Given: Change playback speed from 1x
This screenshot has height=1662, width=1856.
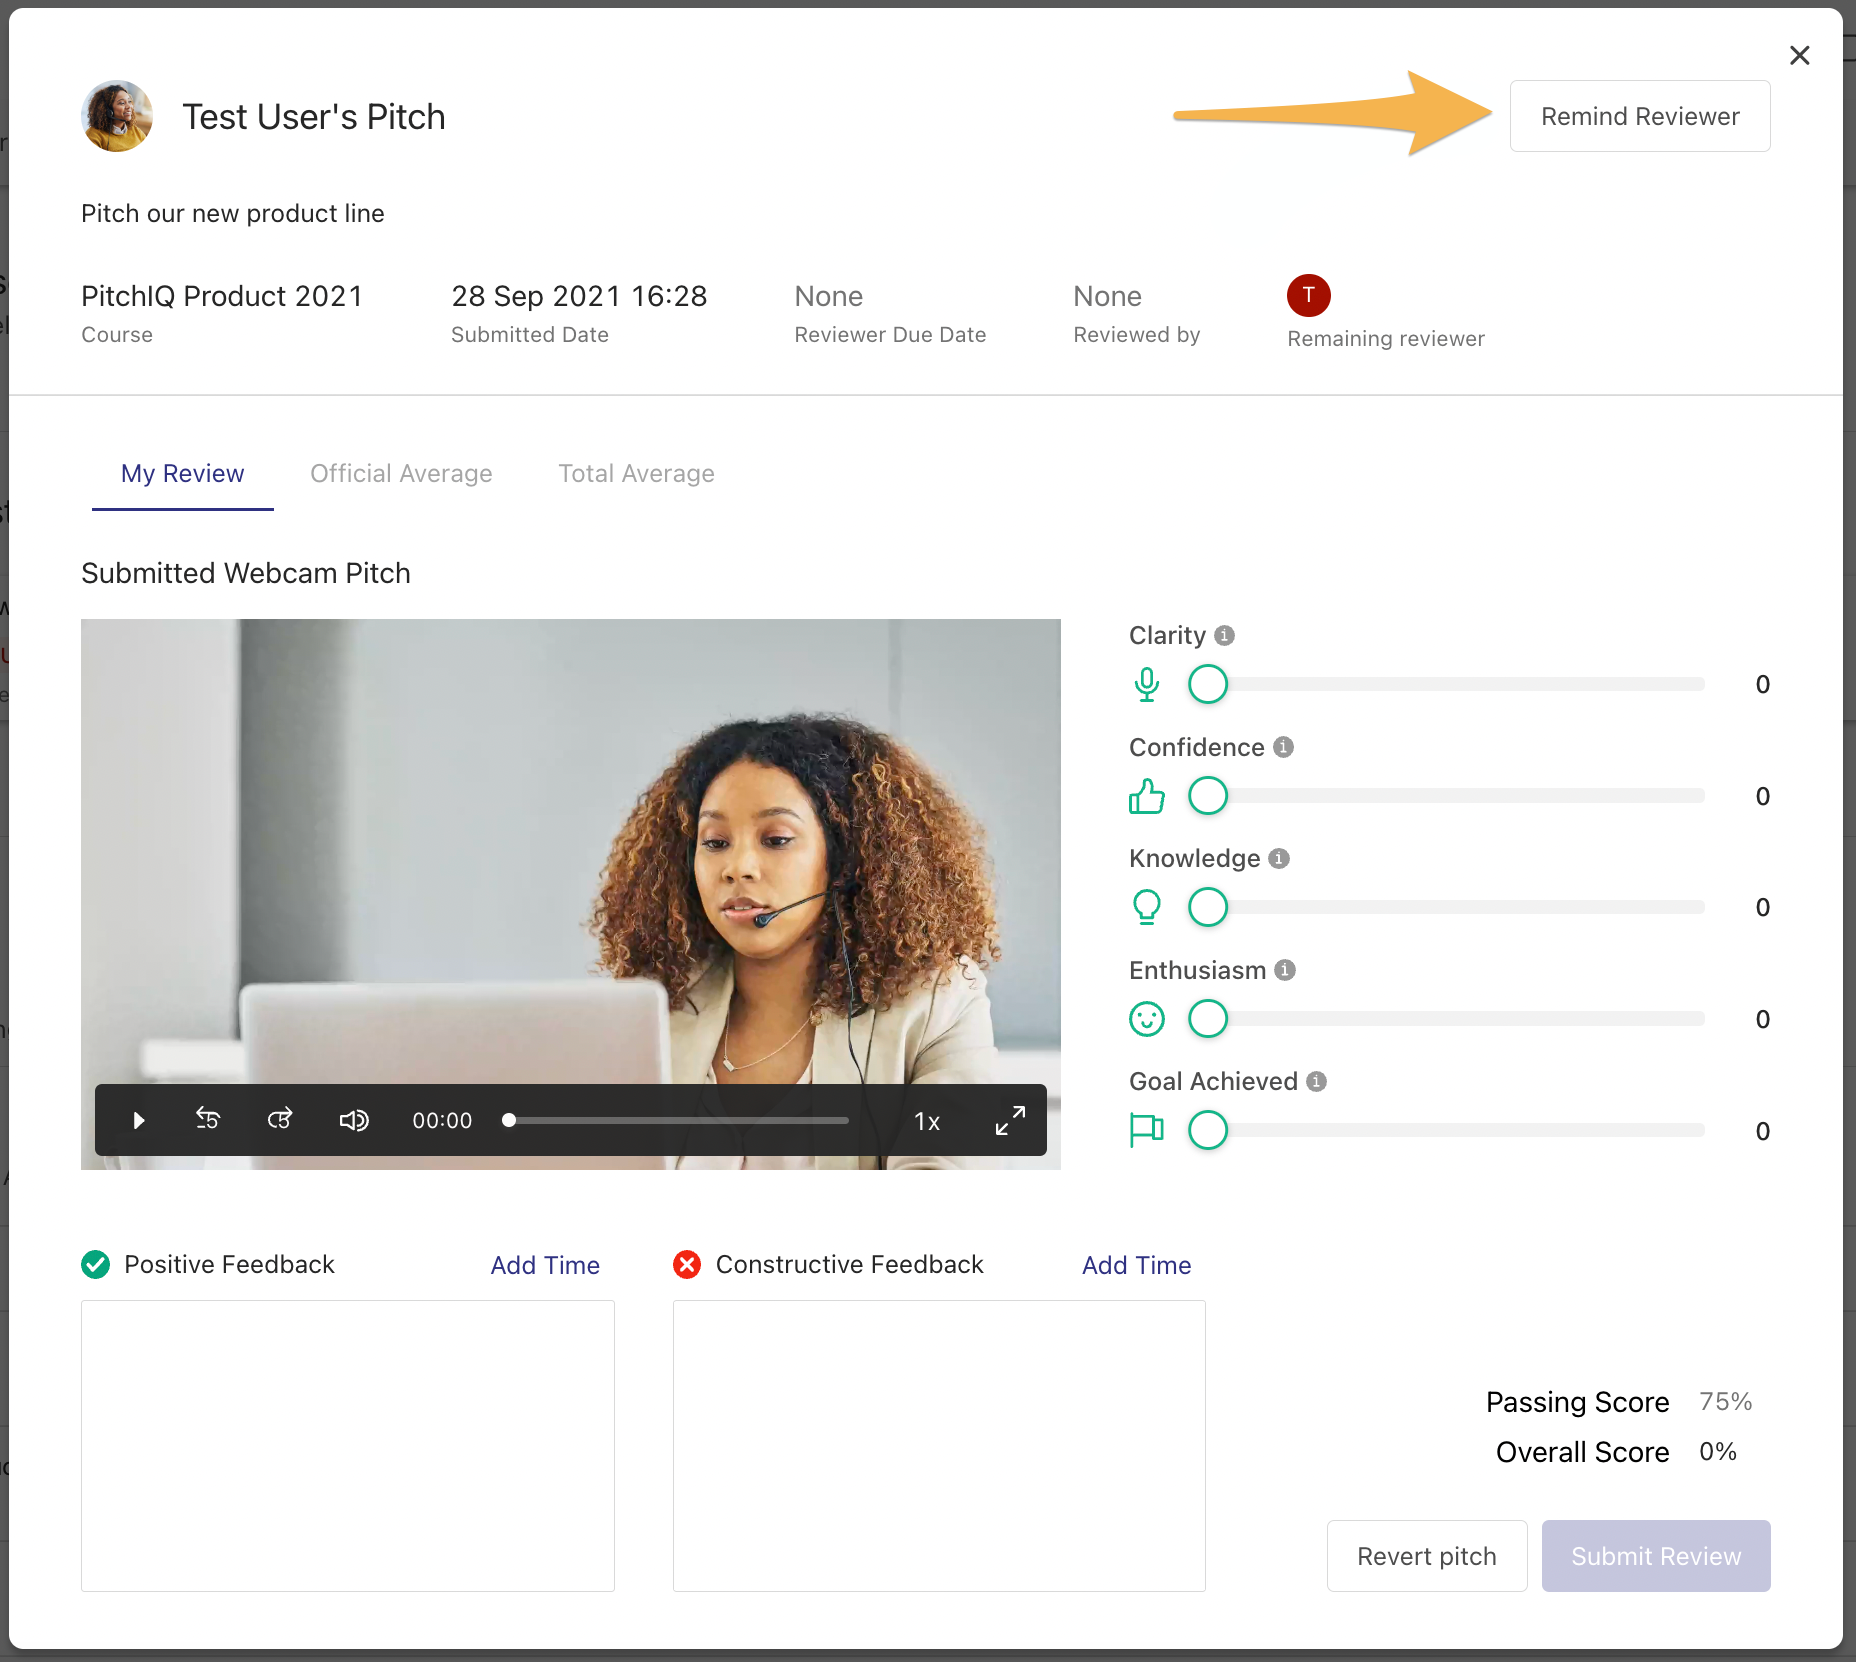Looking at the screenshot, I should point(927,1121).
